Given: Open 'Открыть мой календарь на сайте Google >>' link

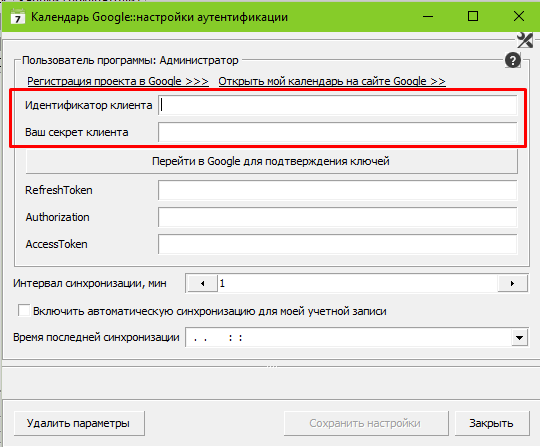Looking at the screenshot, I should point(332,81).
